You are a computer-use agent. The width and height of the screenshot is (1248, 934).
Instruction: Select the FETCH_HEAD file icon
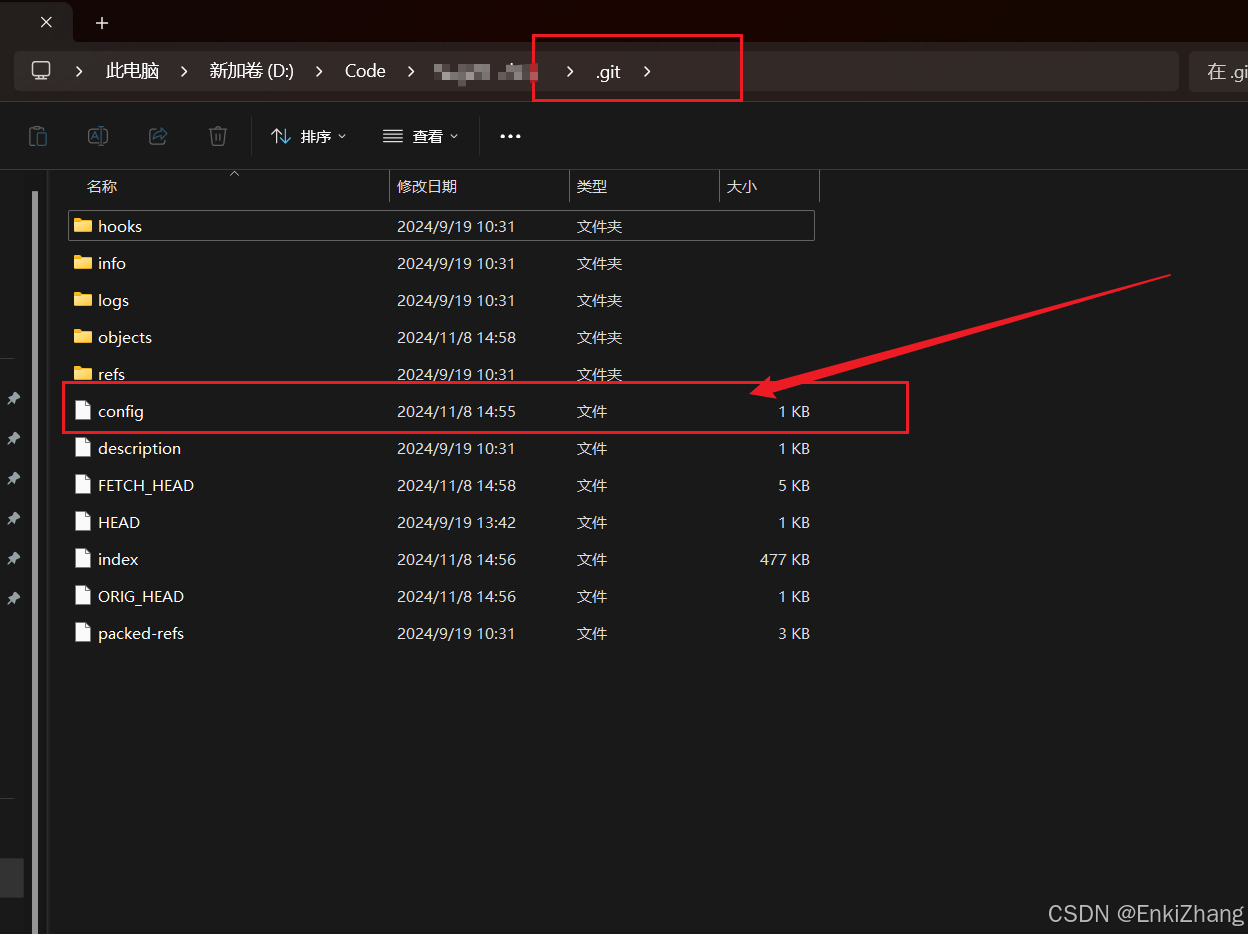coord(83,485)
